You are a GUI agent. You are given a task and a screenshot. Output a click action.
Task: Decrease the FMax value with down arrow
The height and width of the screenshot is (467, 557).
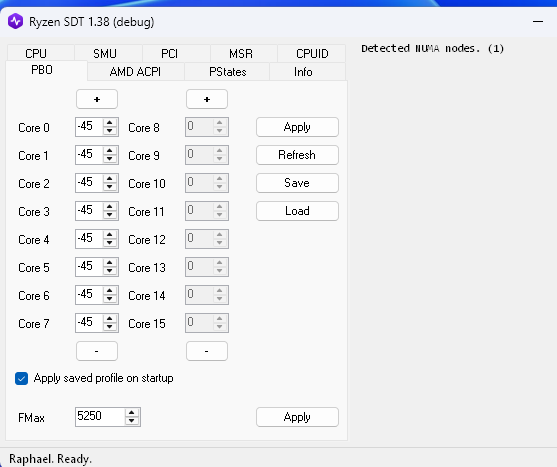tap(132, 421)
